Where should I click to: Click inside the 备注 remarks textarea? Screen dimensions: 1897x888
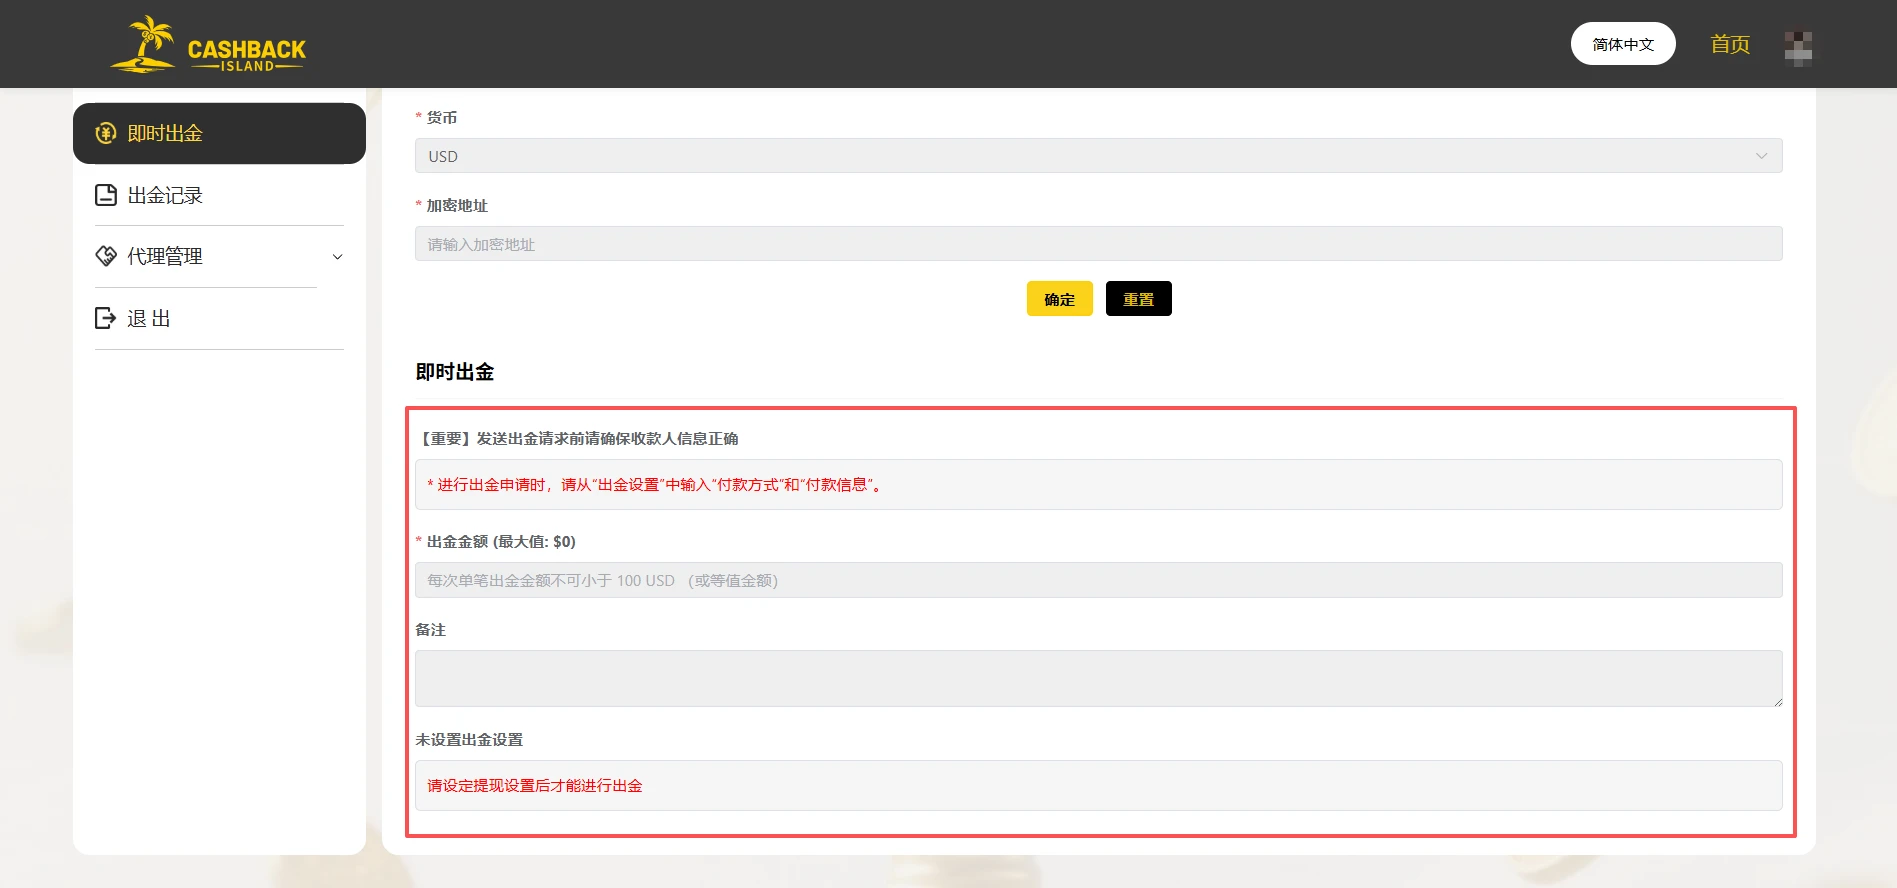[x=1098, y=678]
